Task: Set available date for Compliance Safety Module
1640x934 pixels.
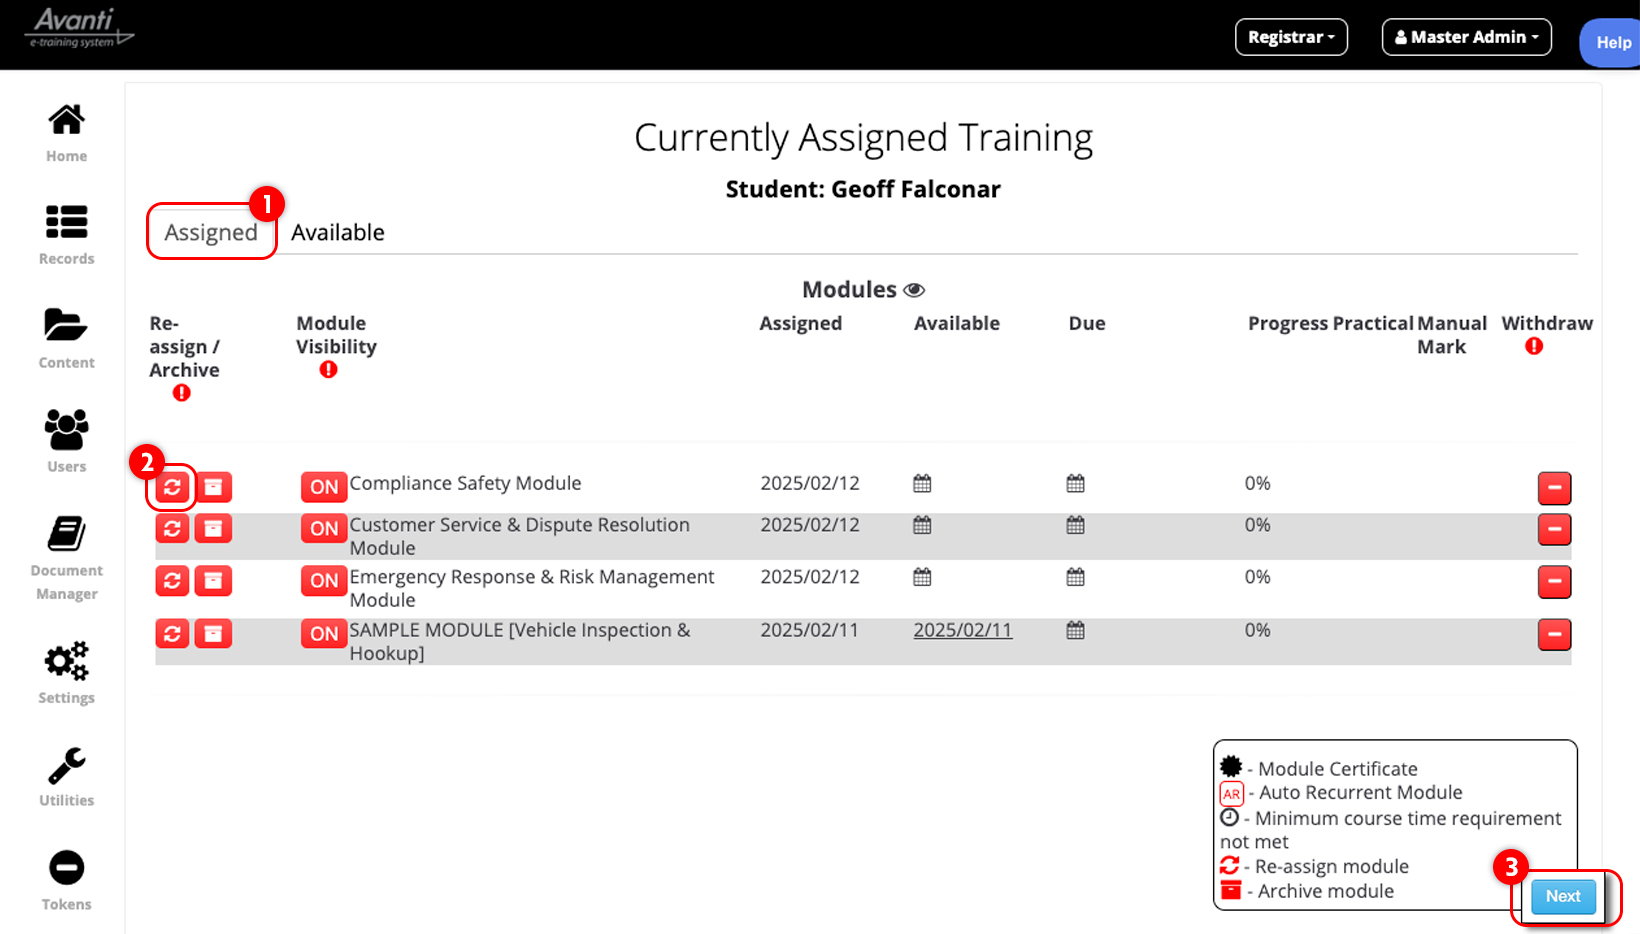Action: pos(922,484)
